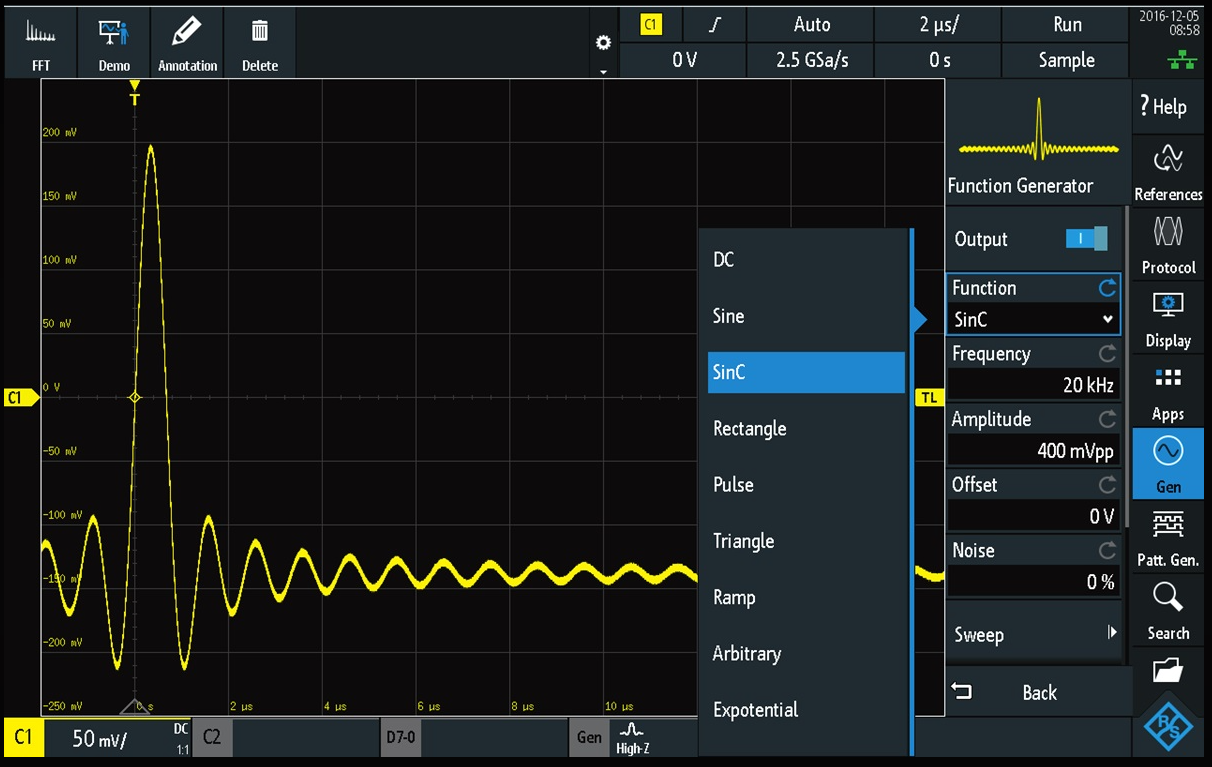Click the Demo icon in toolbar
This screenshot has height=767, width=1212.
114,42
